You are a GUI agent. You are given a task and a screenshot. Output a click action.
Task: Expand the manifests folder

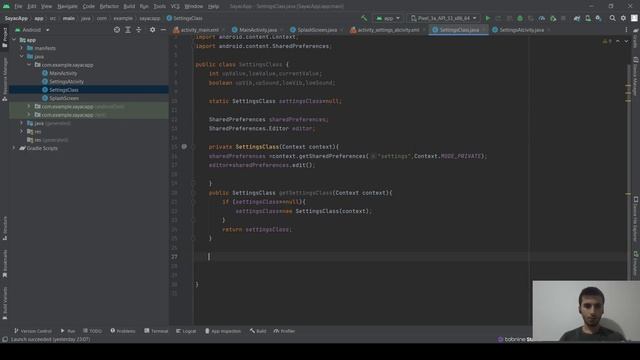pos(22,48)
